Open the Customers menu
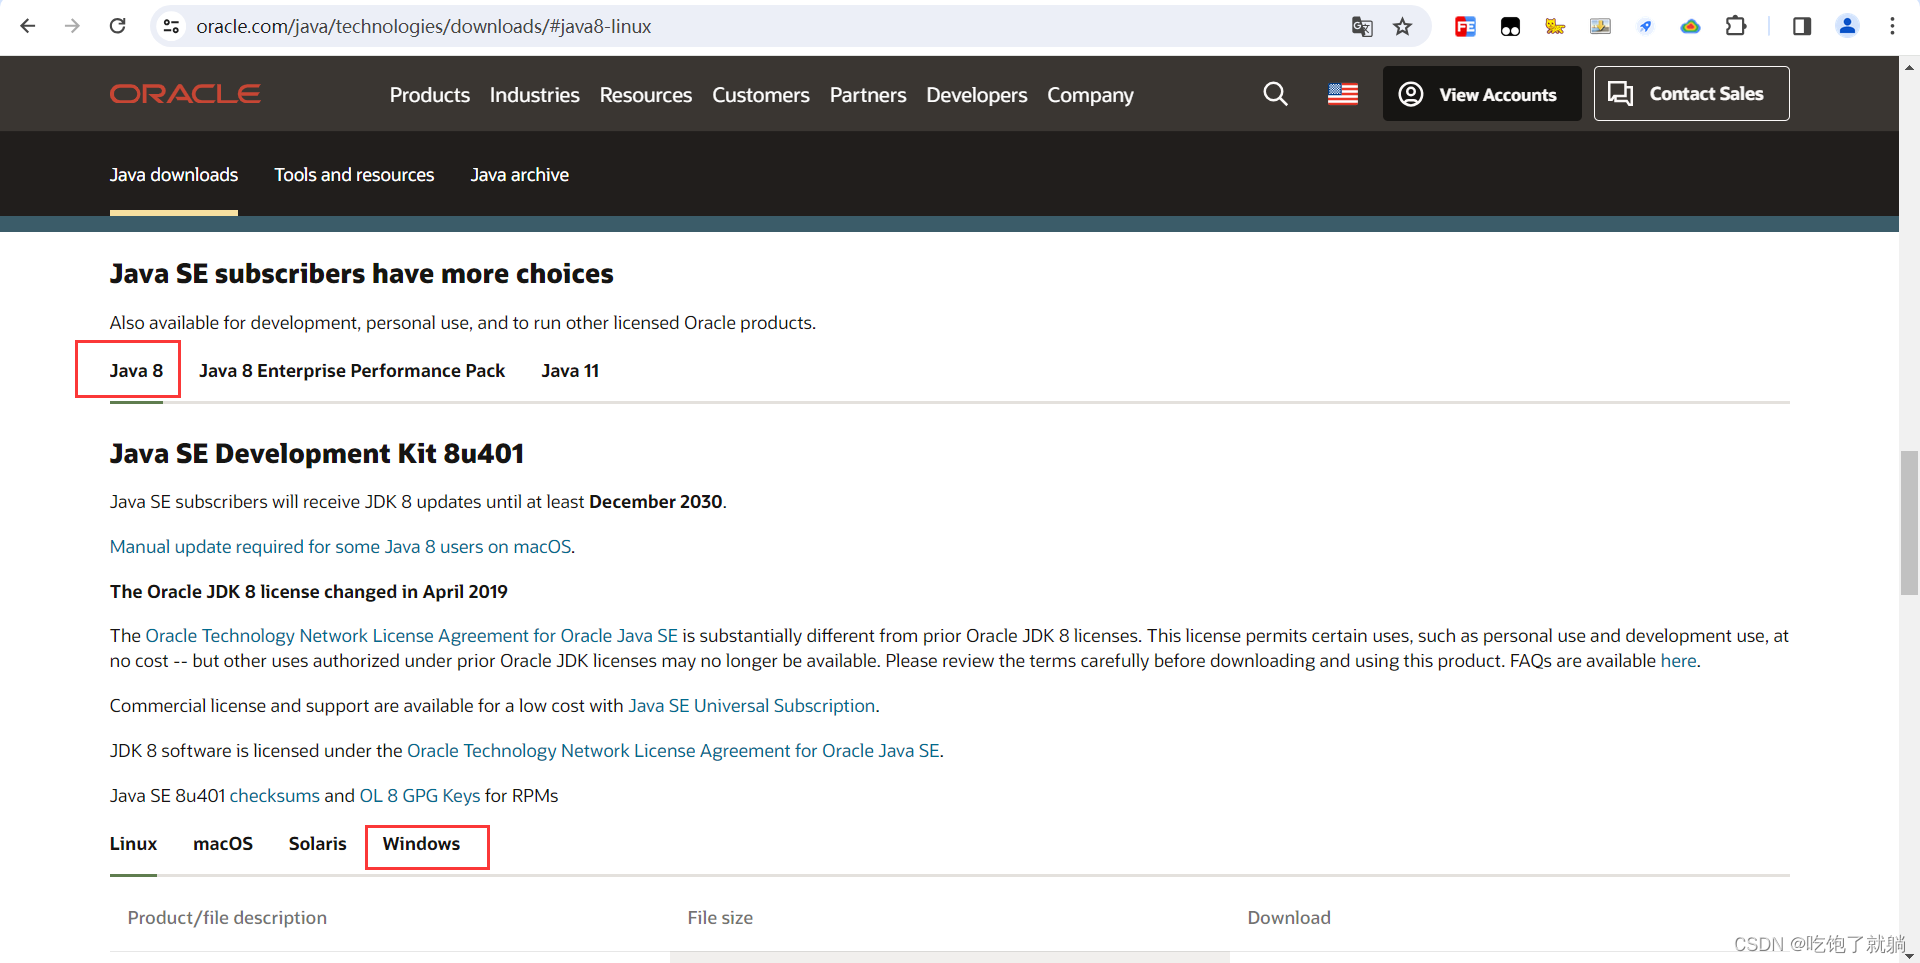The width and height of the screenshot is (1920, 963). tap(761, 95)
